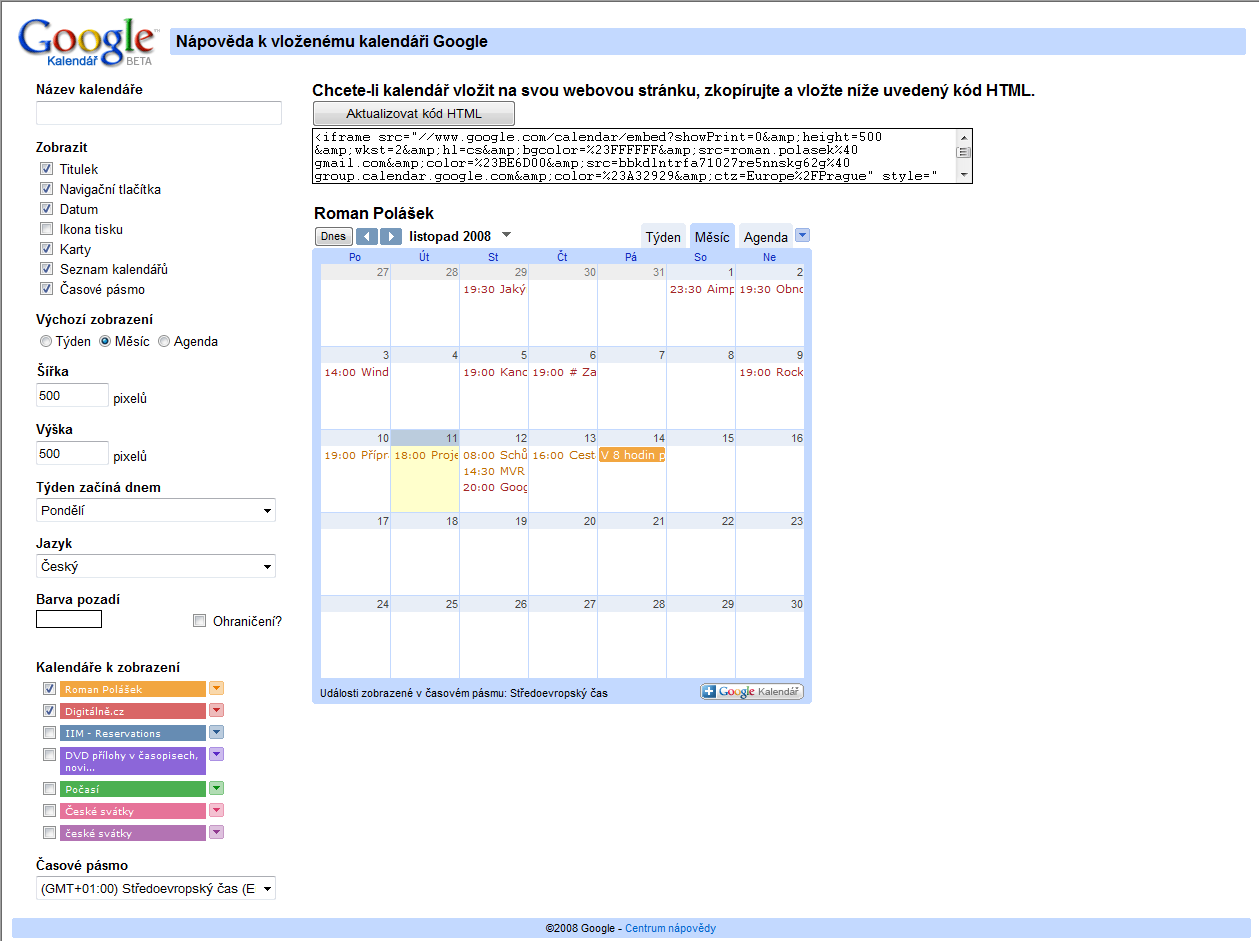Check the IIM - Reservations calendar checkbox

pyautogui.click(x=49, y=733)
